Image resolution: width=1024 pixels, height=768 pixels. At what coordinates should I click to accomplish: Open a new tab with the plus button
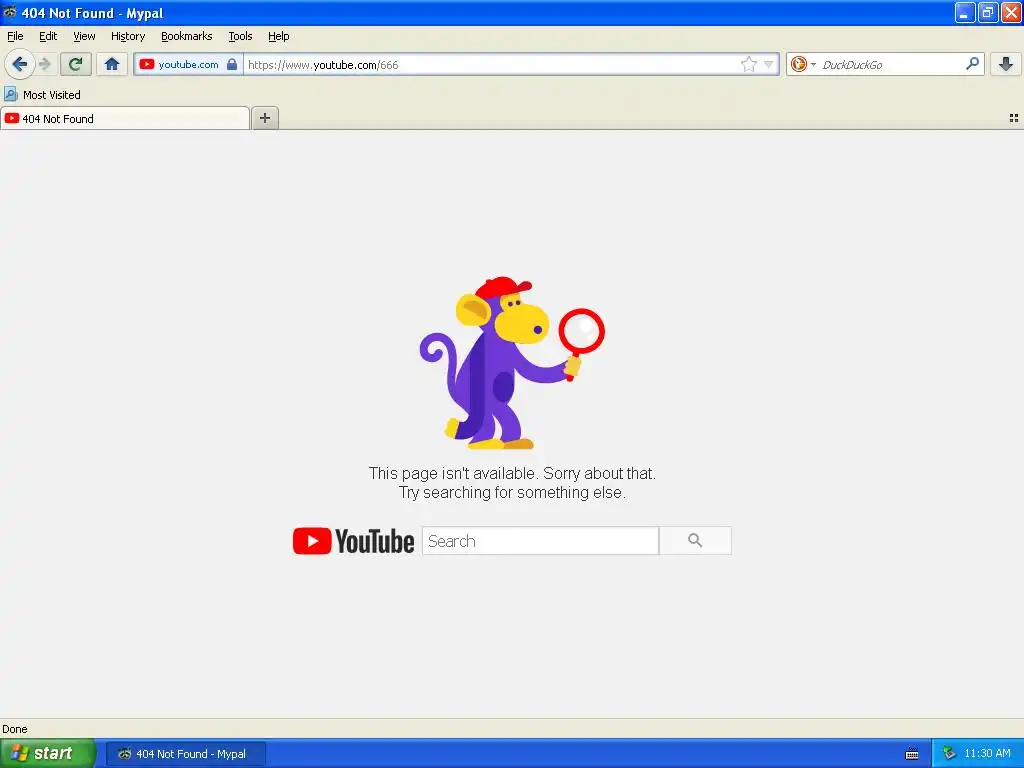264,118
